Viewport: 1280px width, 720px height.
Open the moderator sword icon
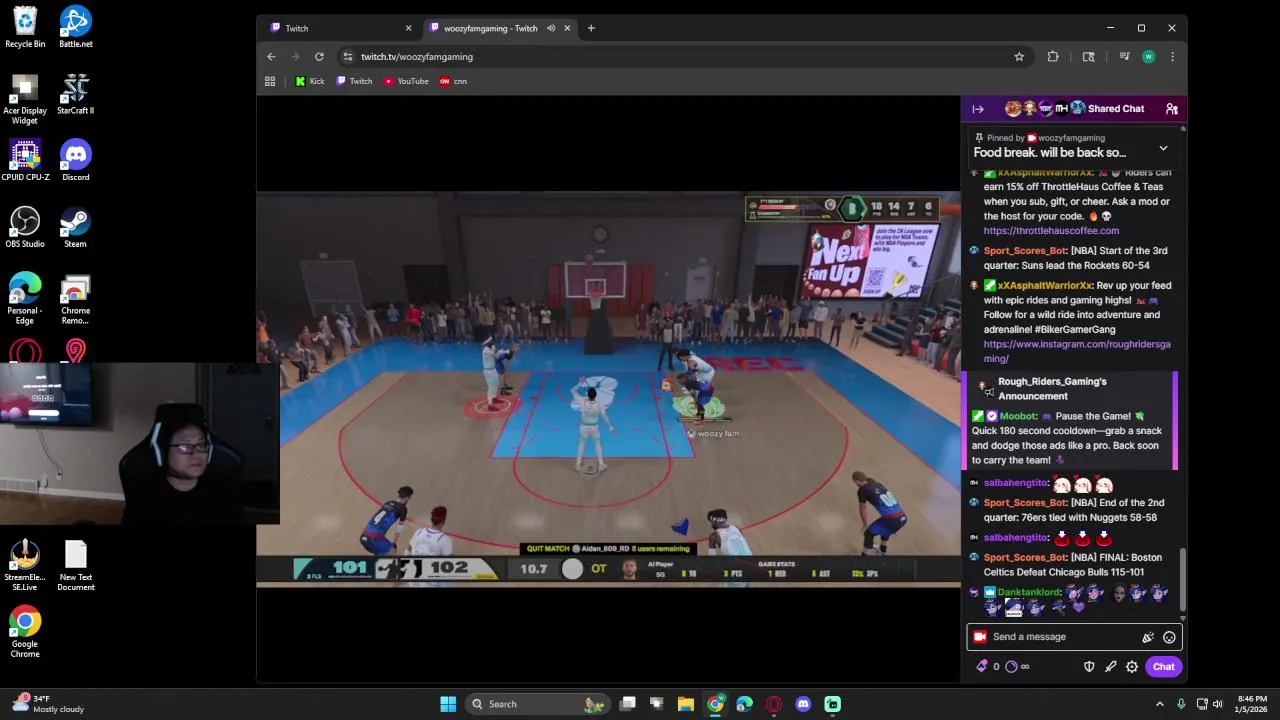click(x=1110, y=666)
